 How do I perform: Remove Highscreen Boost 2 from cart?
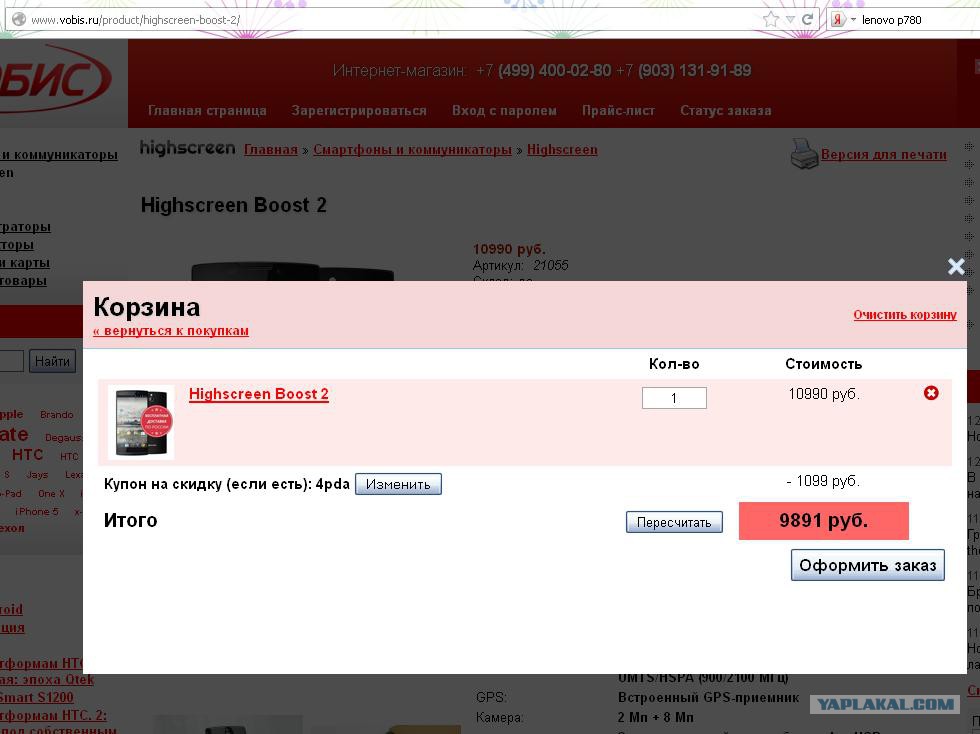point(931,393)
